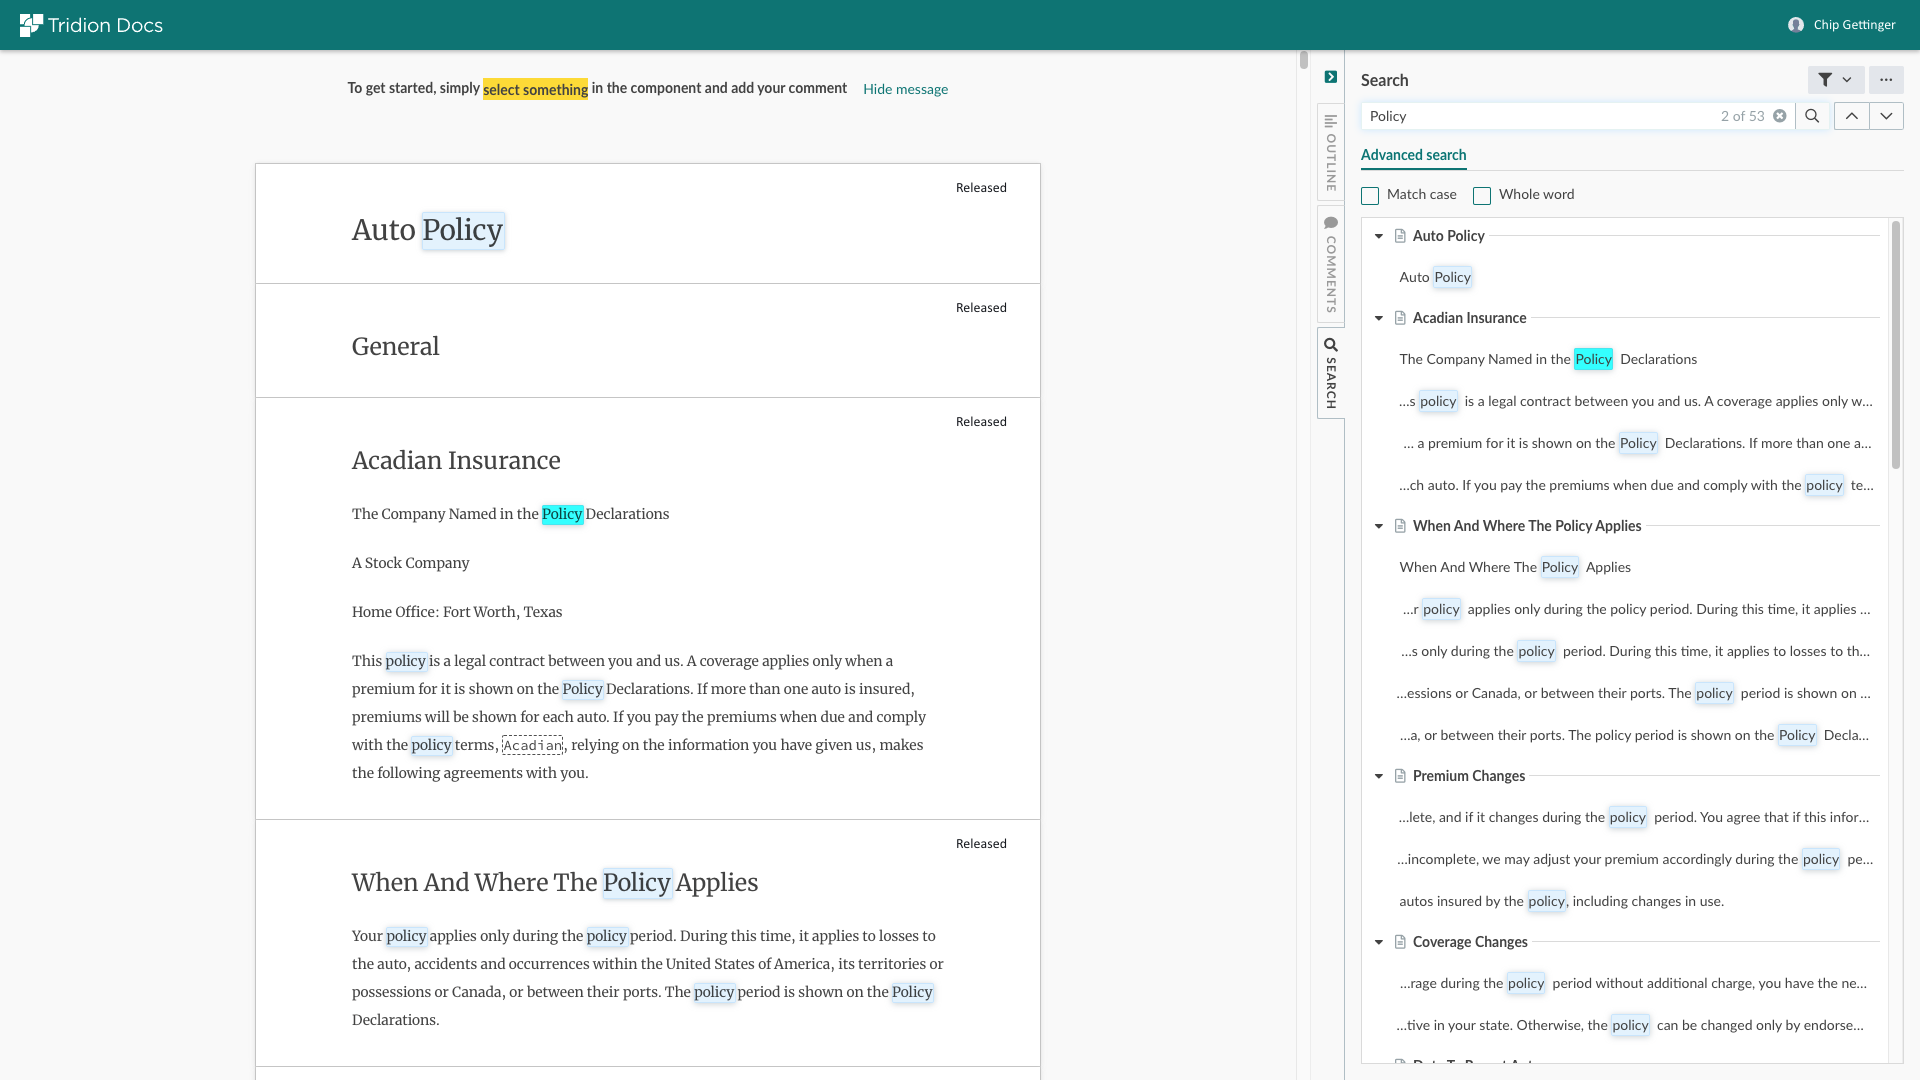Go to next search result
1920x1080 pixels.
pos(1886,116)
